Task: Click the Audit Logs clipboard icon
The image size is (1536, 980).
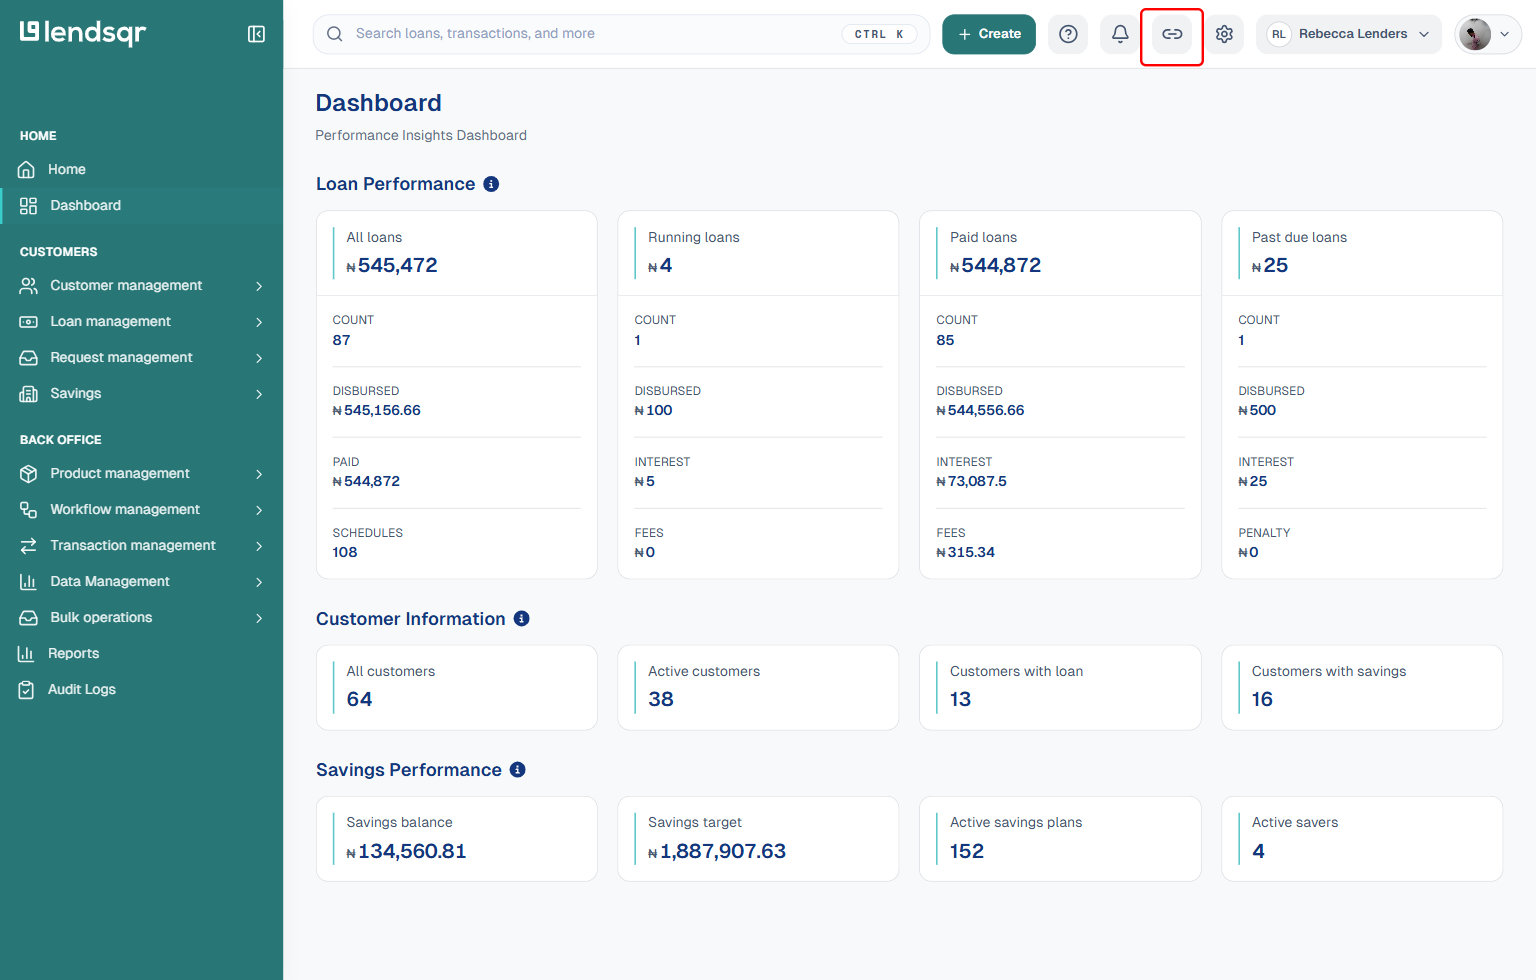Action: [26, 690]
